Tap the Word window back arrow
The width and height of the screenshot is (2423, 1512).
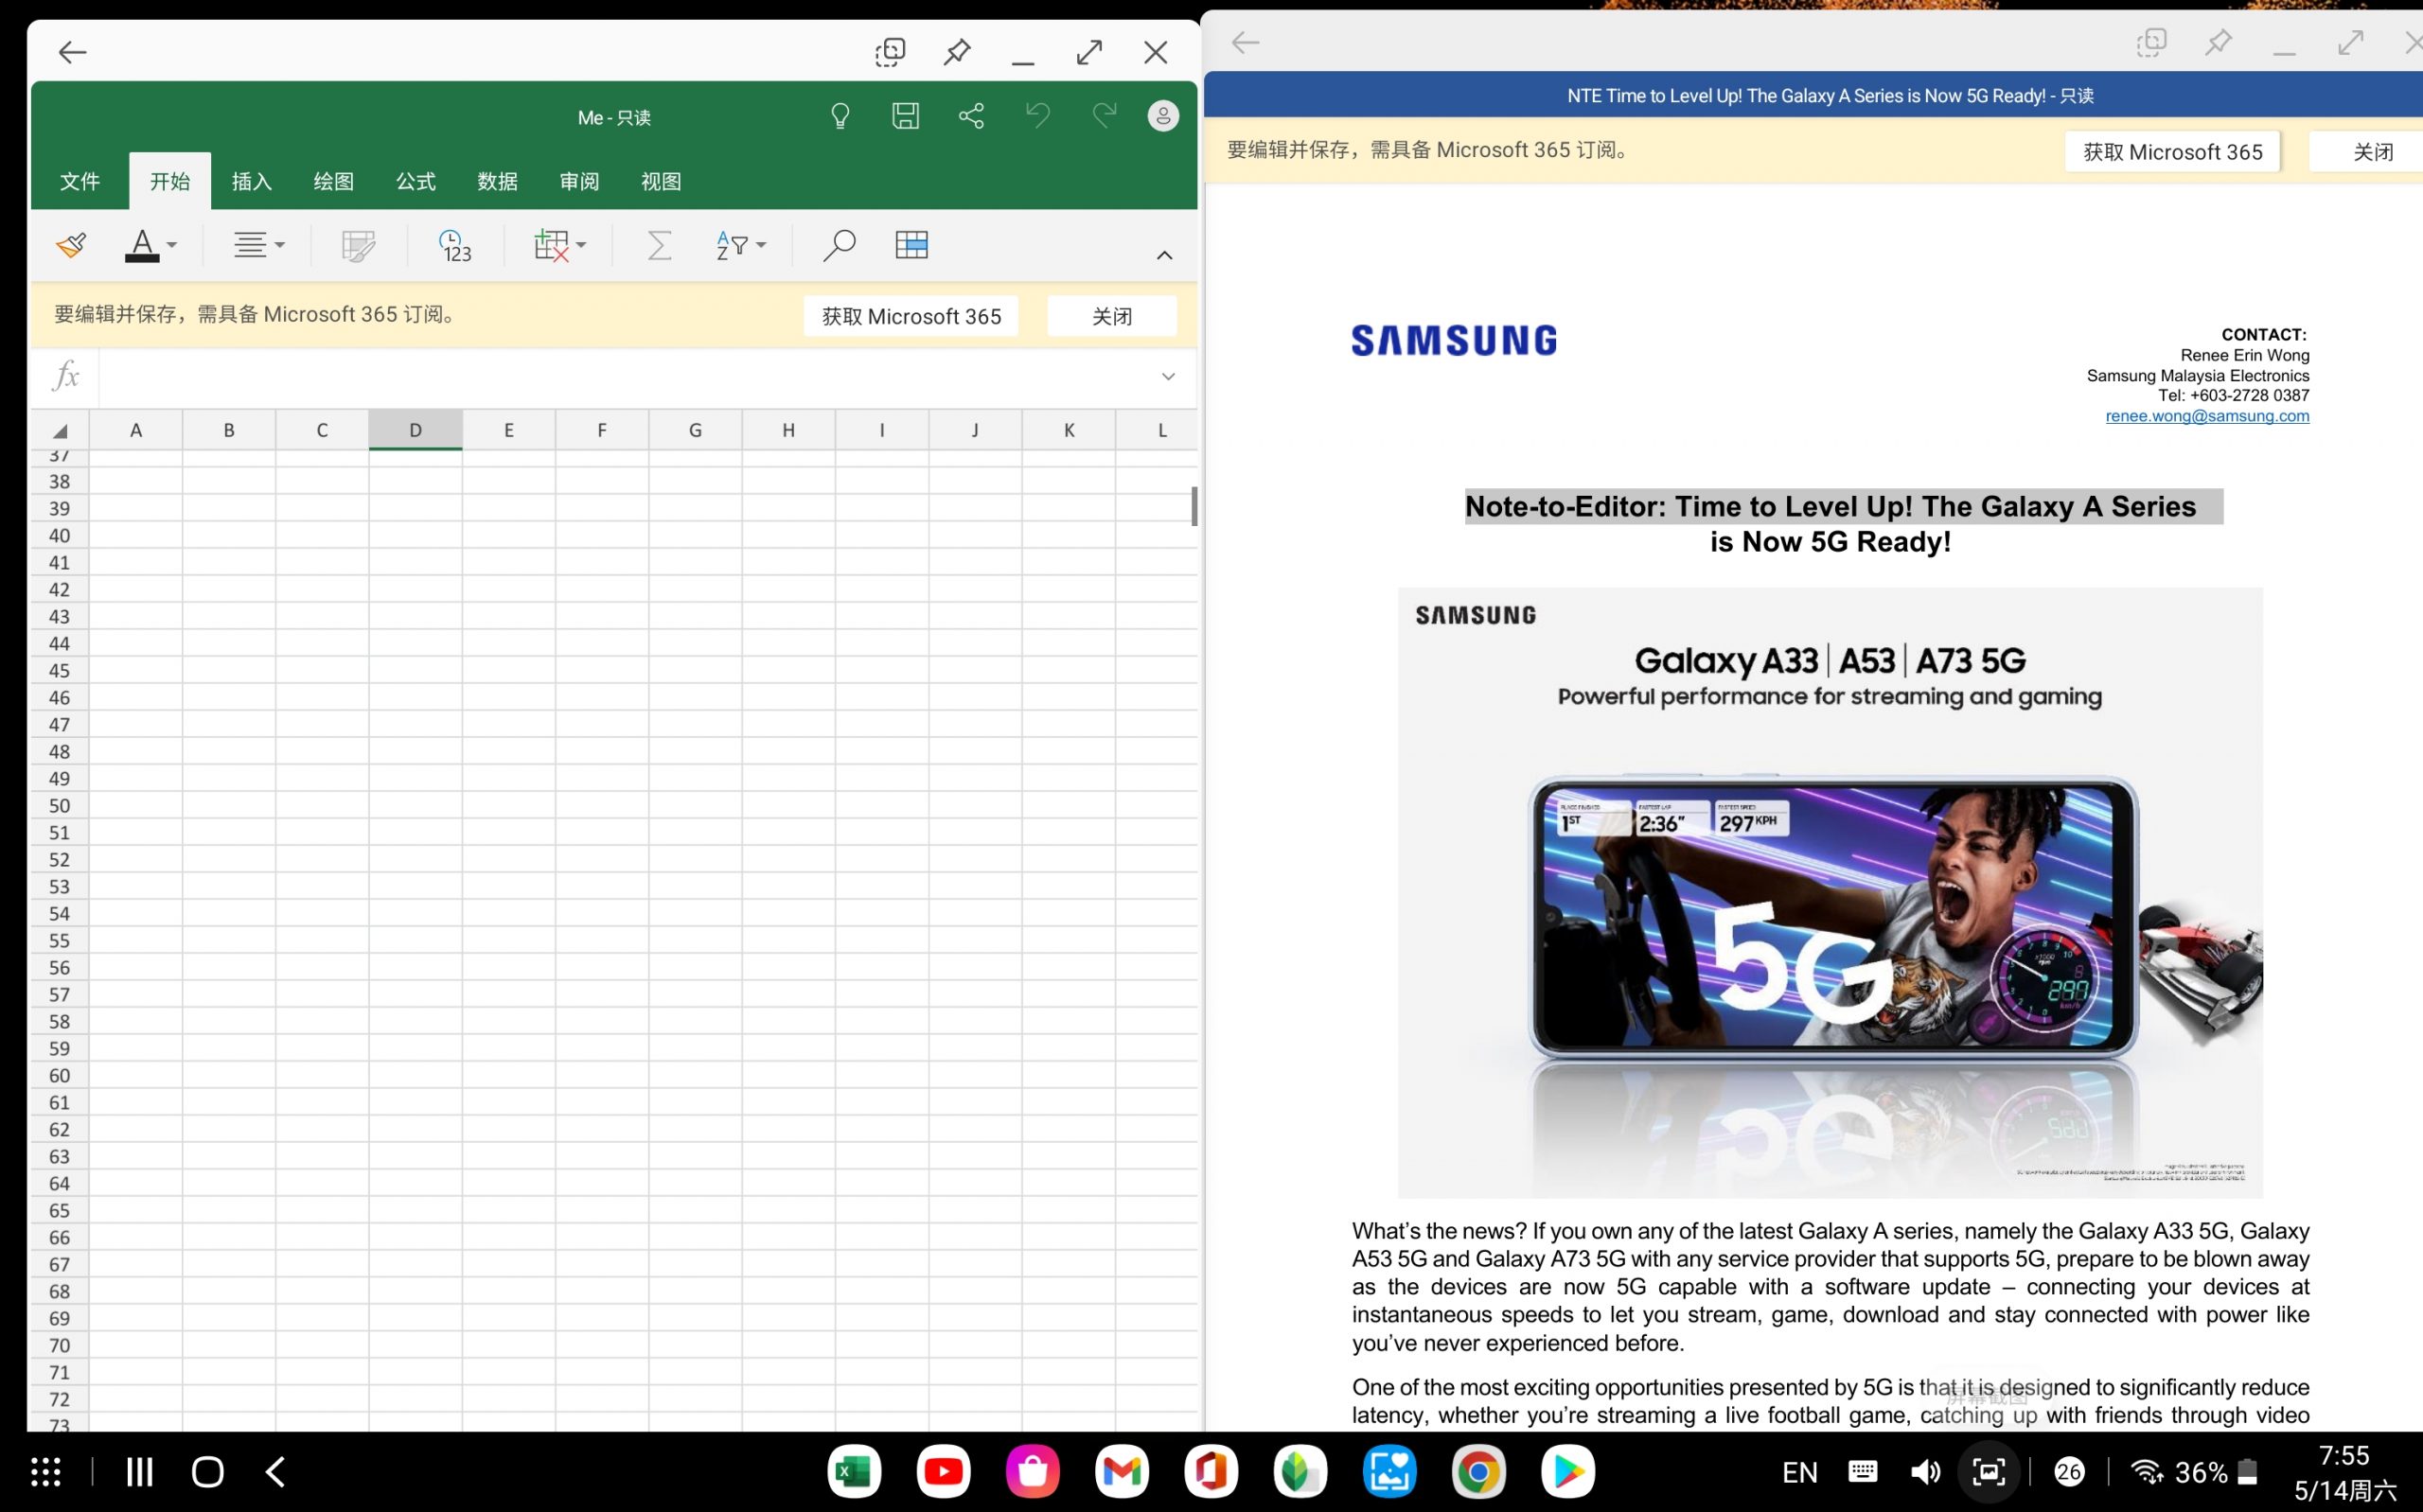[1245, 42]
